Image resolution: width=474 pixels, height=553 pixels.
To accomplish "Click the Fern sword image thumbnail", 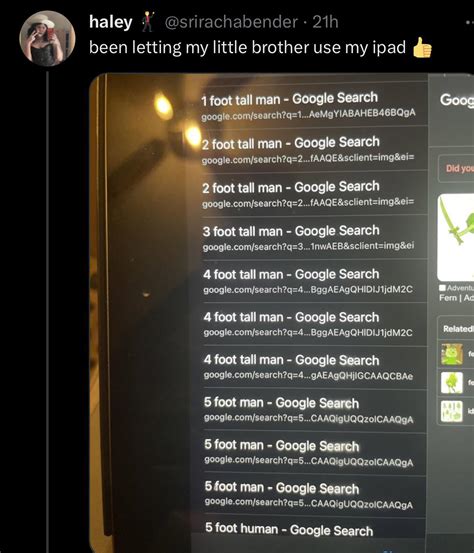I will [456, 237].
